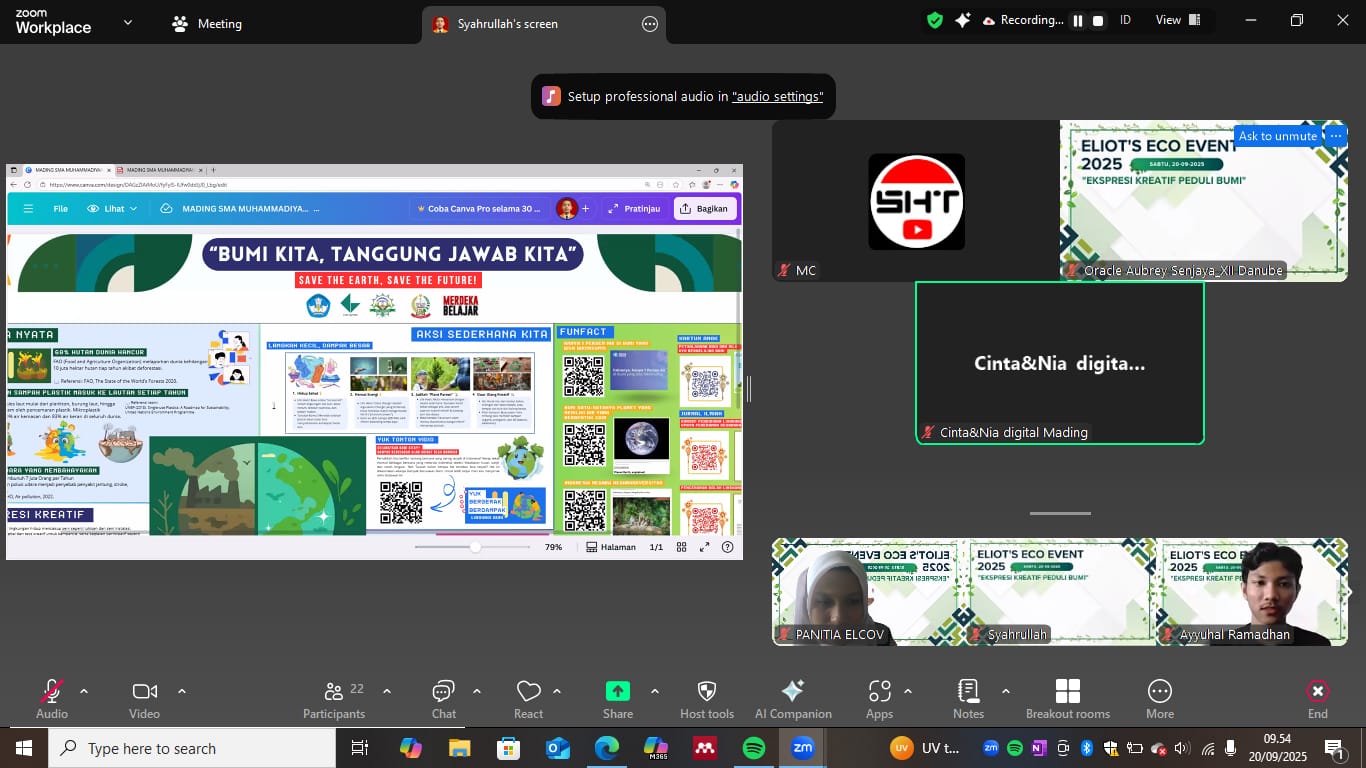Pause the meeting recording
The width and height of the screenshot is (1366, 768).
[1078, 21]
